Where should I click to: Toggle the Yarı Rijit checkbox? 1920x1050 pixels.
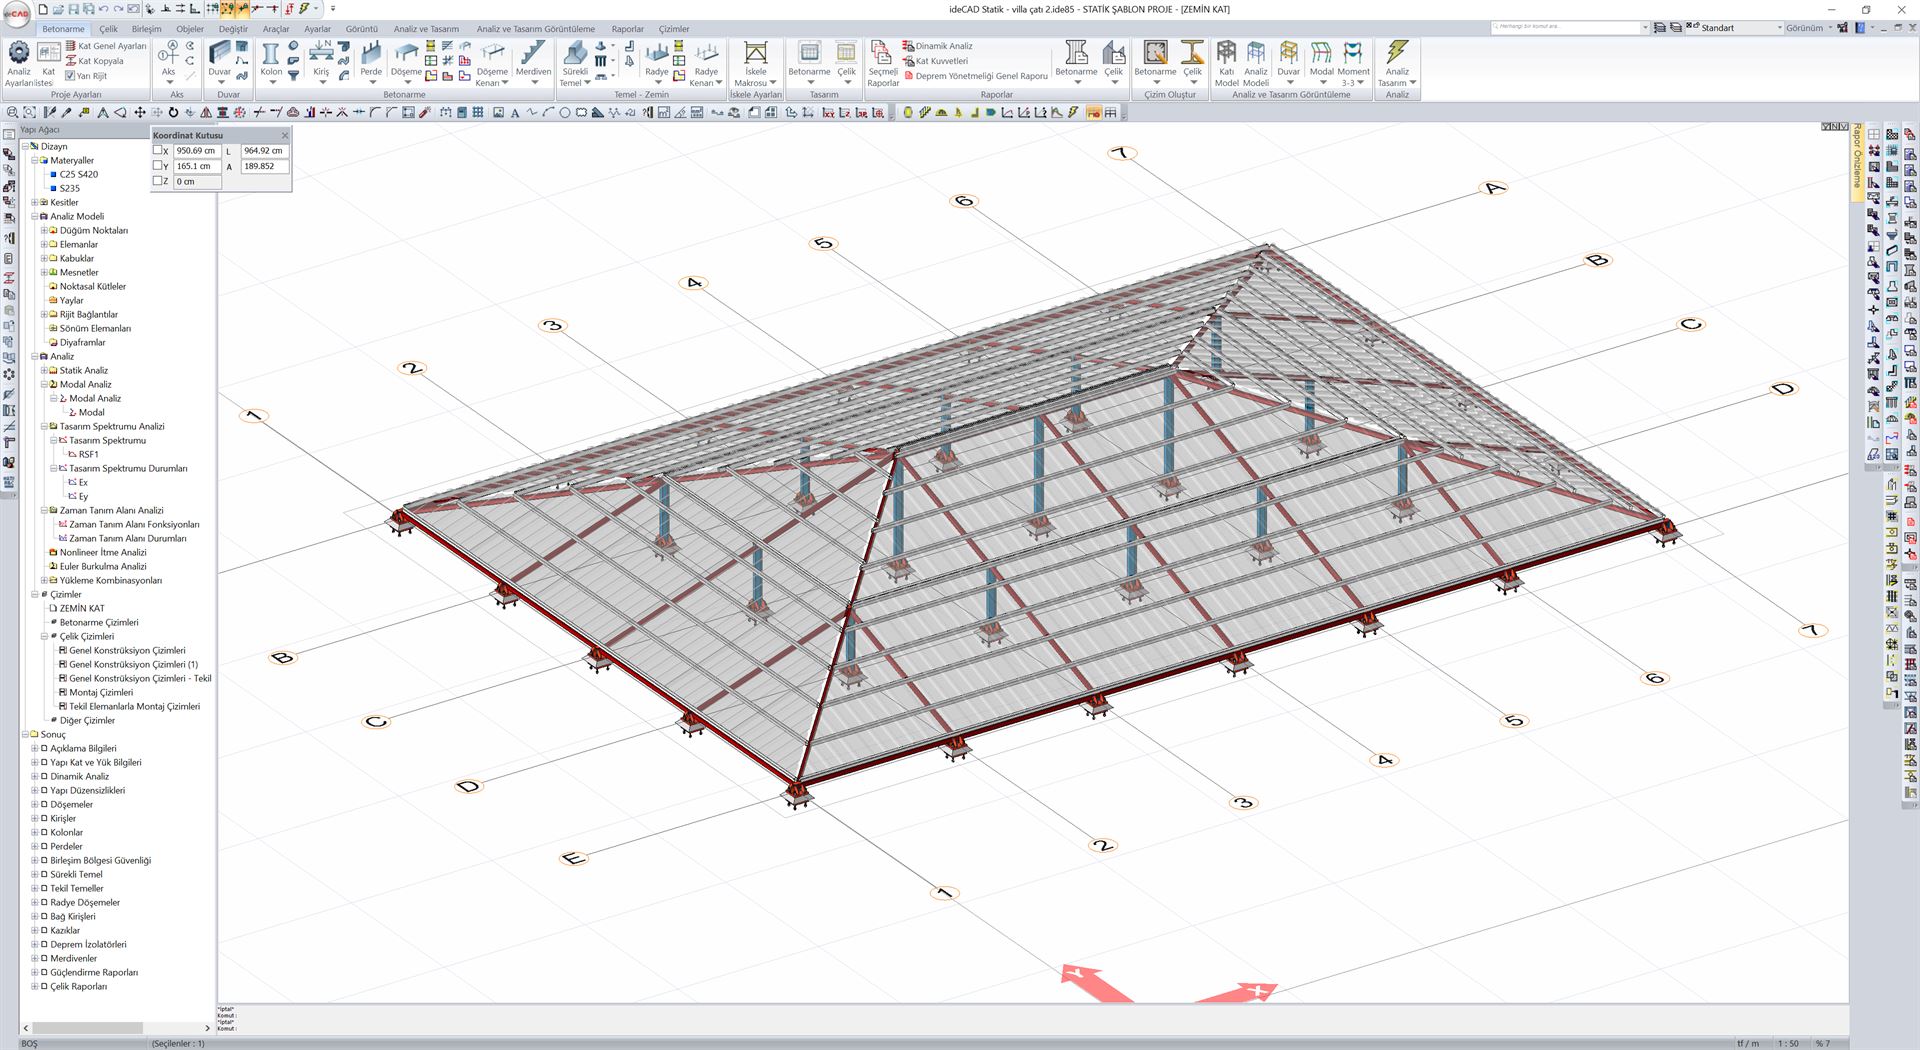tap(70, 75)
